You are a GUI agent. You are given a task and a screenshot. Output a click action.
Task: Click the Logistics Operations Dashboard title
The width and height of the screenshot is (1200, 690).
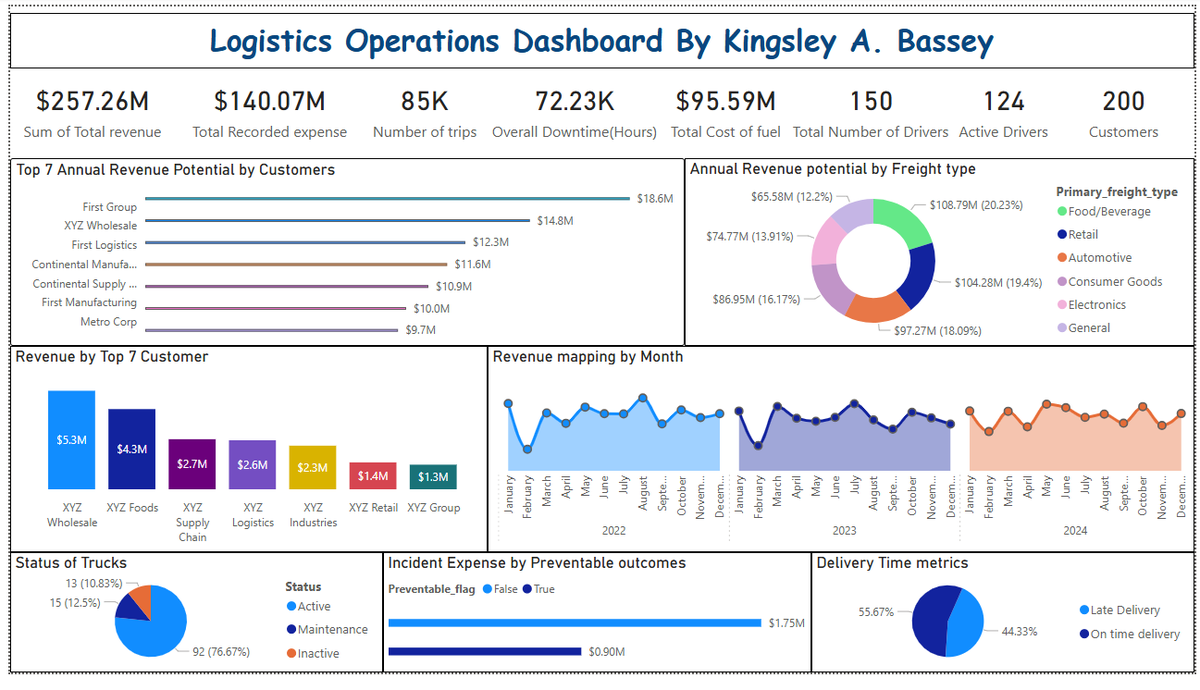click(x=602, y=41)
